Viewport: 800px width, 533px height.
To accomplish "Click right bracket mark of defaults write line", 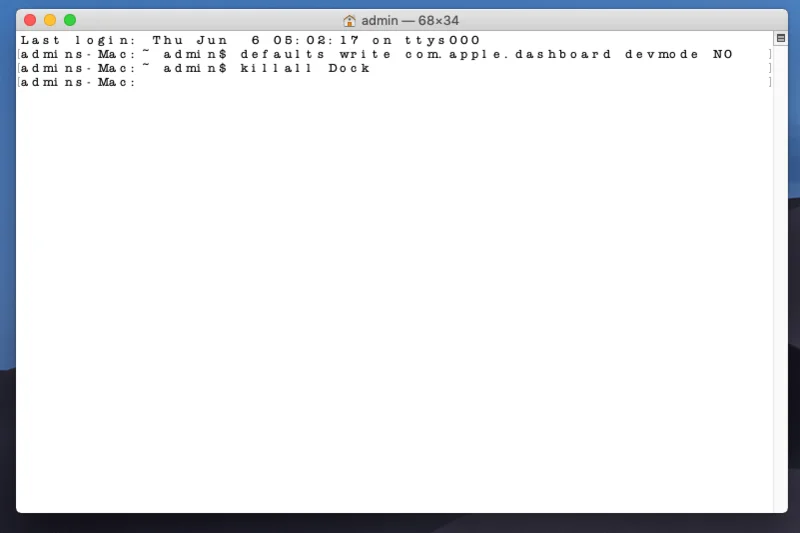I will point(770,54).
